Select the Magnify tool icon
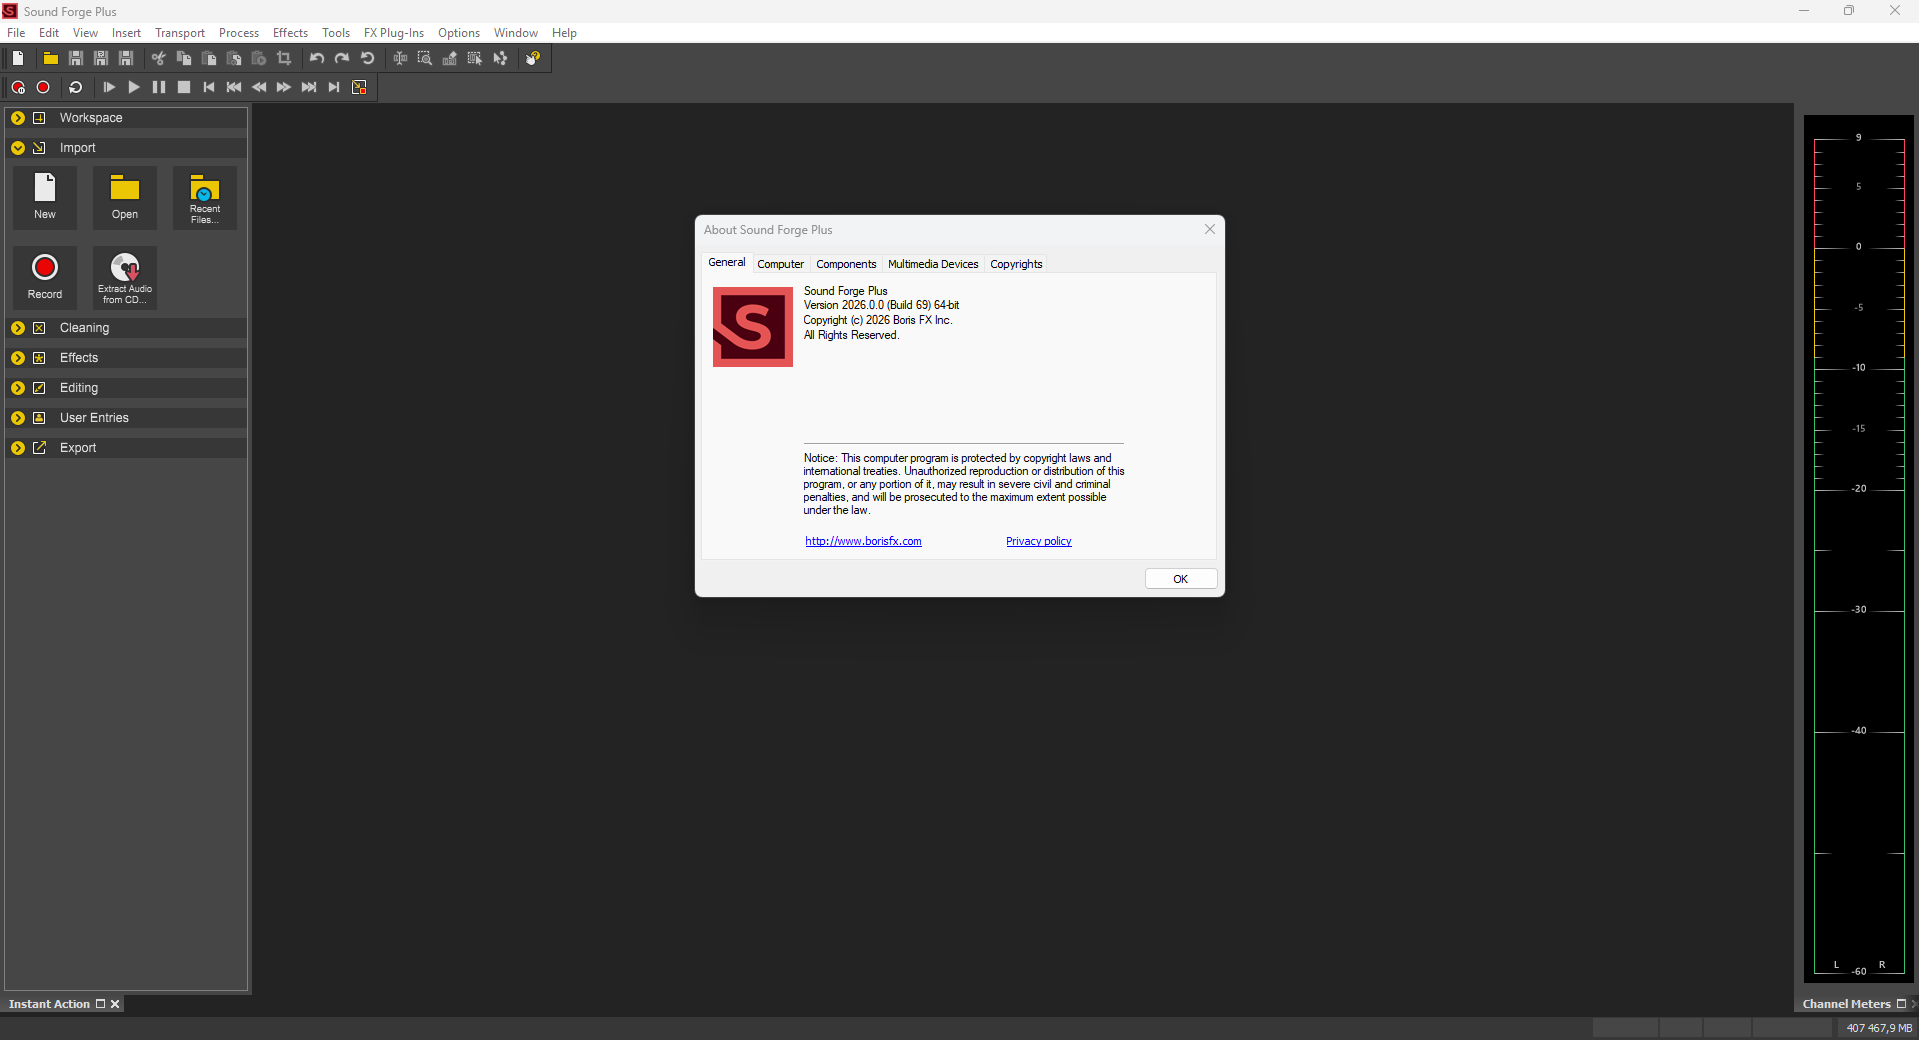This screenshot has width=1919, height=1040. 425,58
